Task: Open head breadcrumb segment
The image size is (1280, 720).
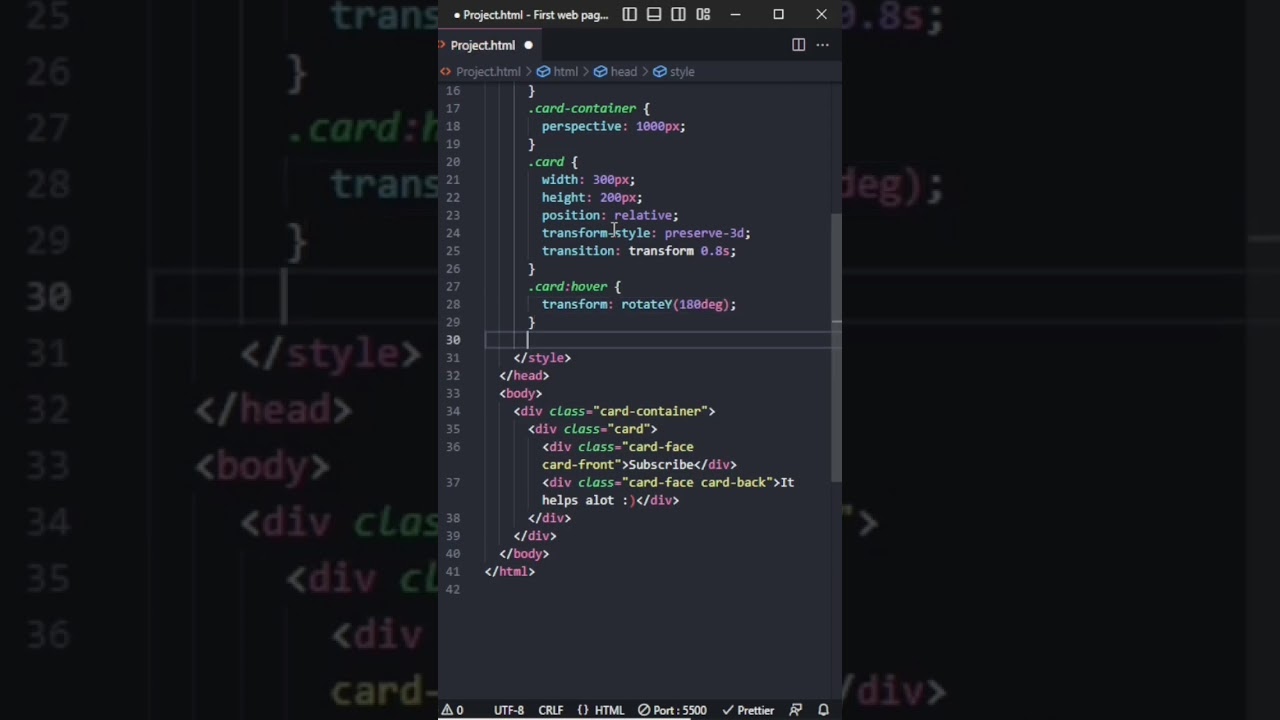Action: point(616,72)
